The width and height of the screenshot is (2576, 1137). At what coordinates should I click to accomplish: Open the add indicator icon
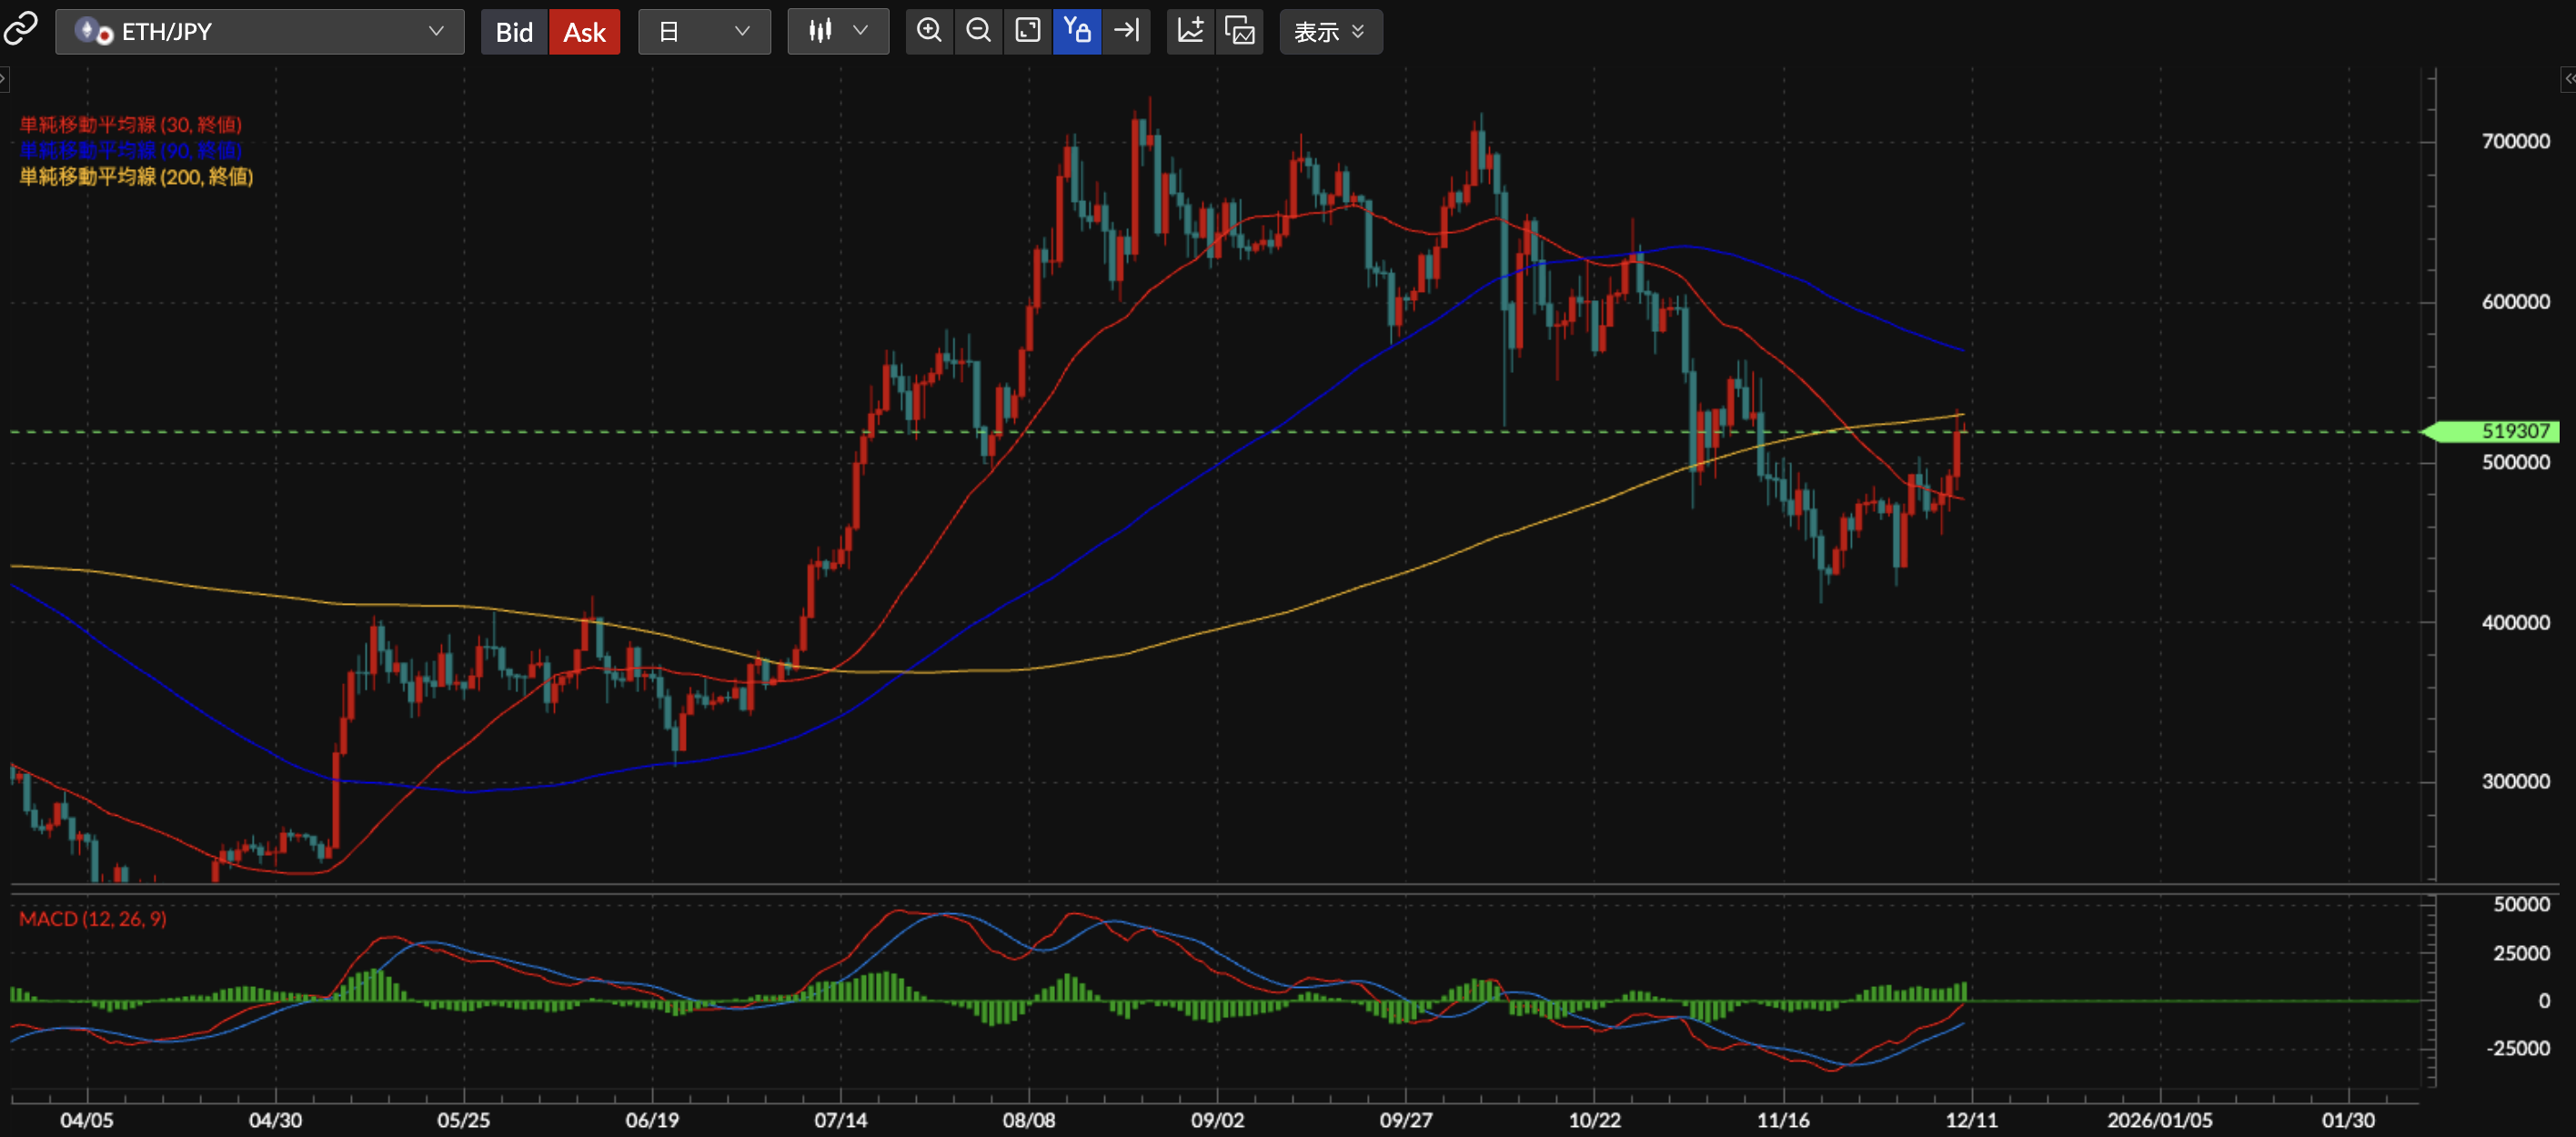pos(1190,31)
